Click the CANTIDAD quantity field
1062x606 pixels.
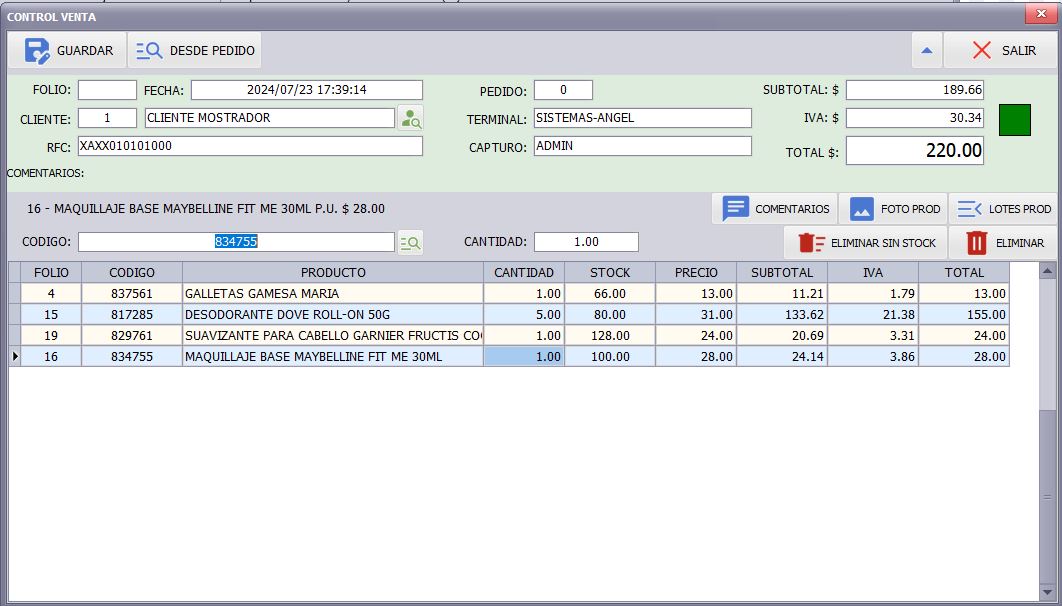(x=587, y=242)
